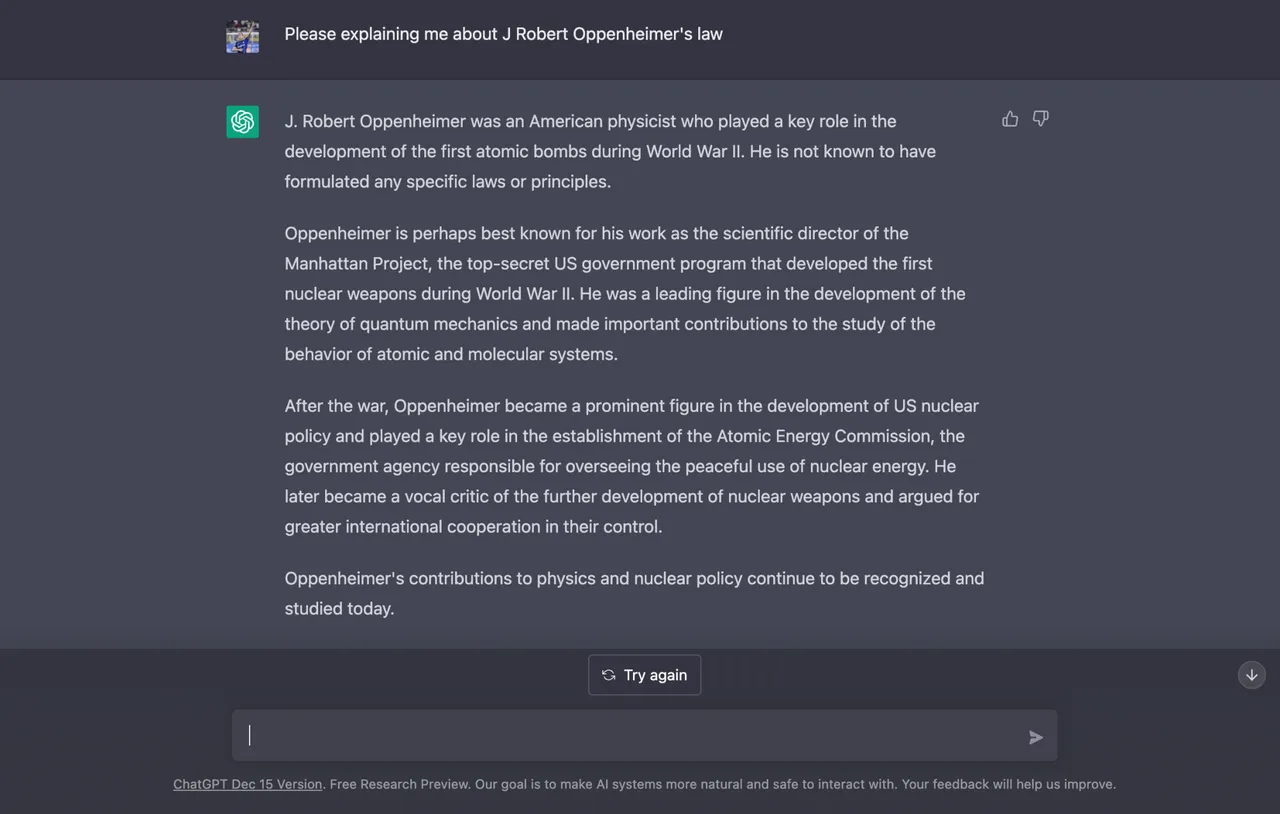This screenshot has width=1280, height=814.
Task: Click the paragraph starting 'After the war'
Action: point(632,466)
